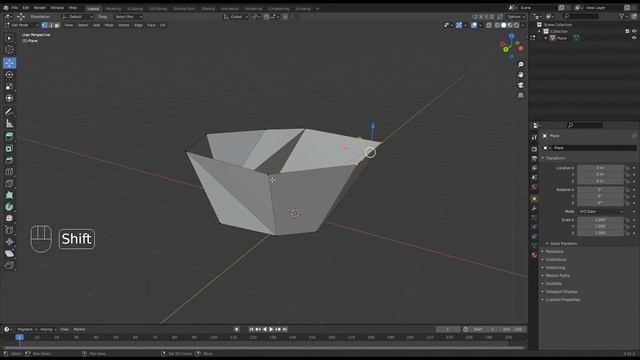The height and width of the screenshot is (360, 640).
Task: Open the Material properties tab icon
Action: coord(534,255)
